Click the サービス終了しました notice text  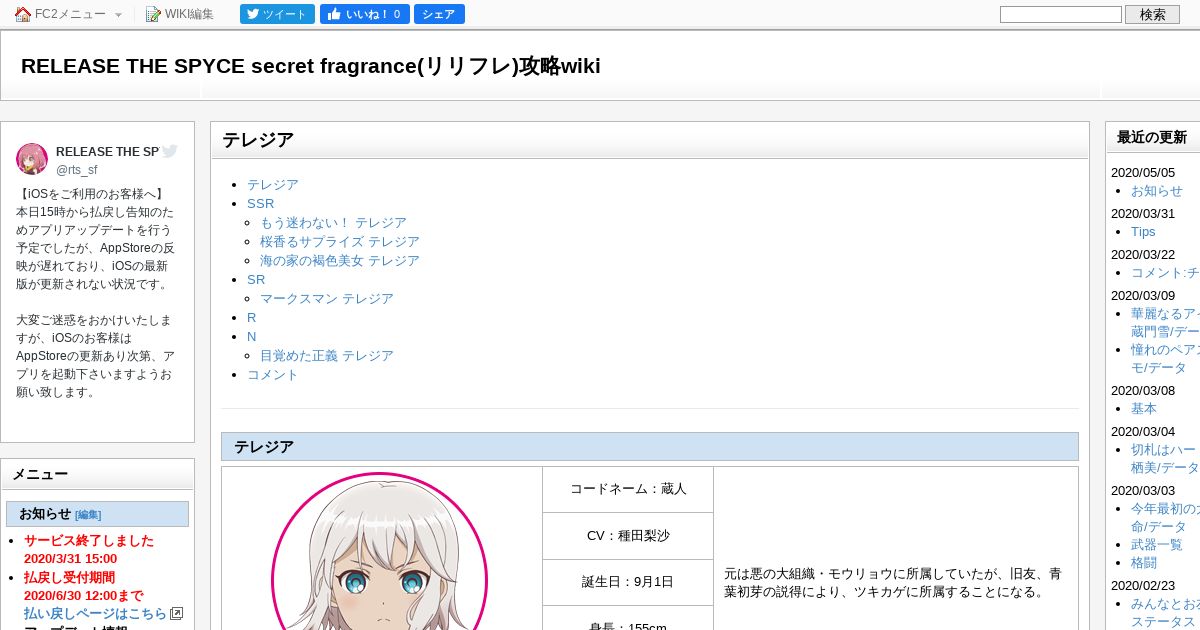point(89,541)
